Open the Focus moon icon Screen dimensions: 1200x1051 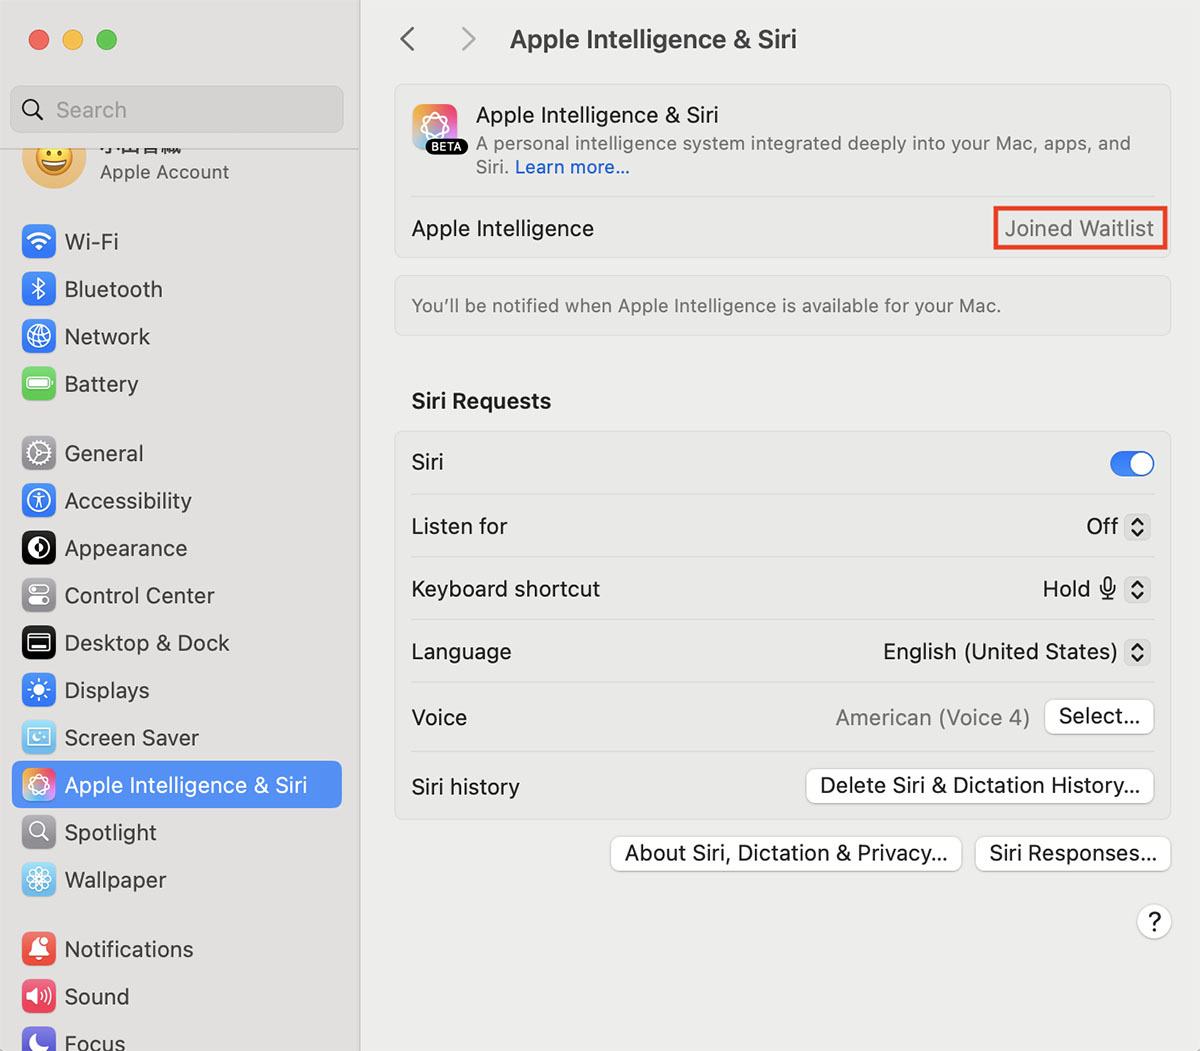[x=39, y=1040]
